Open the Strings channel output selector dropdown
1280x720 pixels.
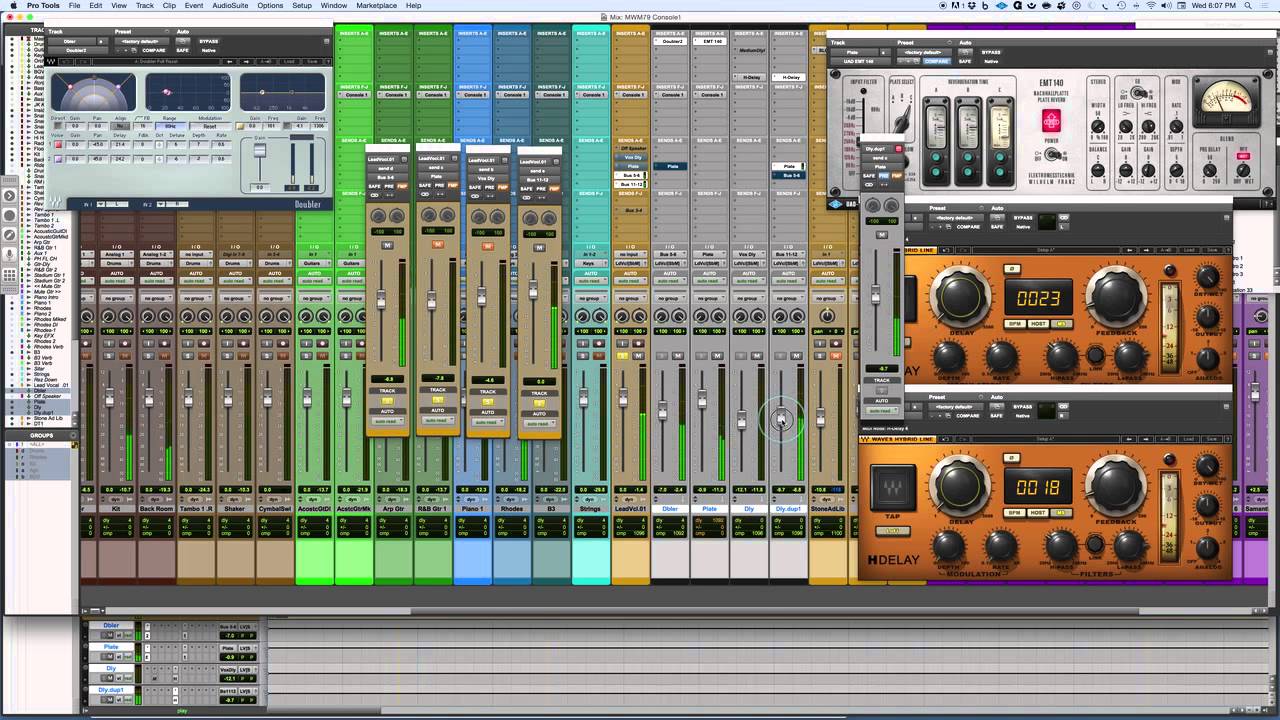[590, 263]
